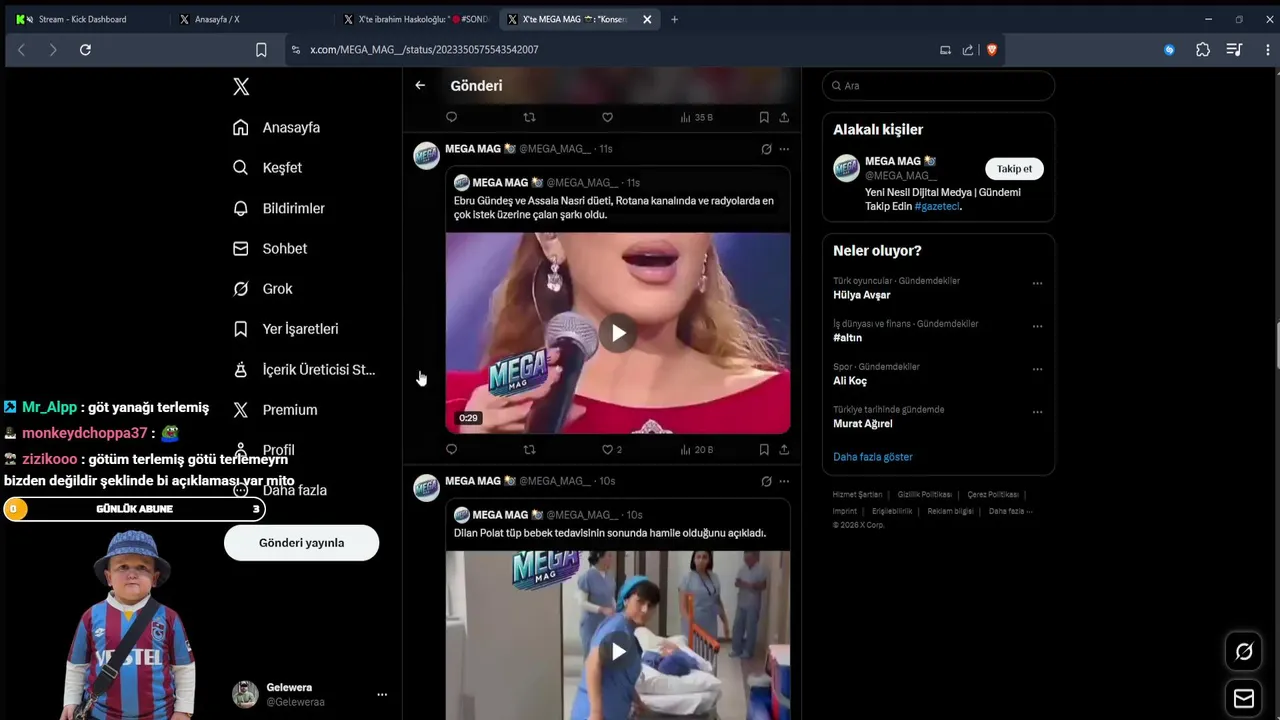Click the Ara search field
1280x720 pixels.
[x=938, y=86]
